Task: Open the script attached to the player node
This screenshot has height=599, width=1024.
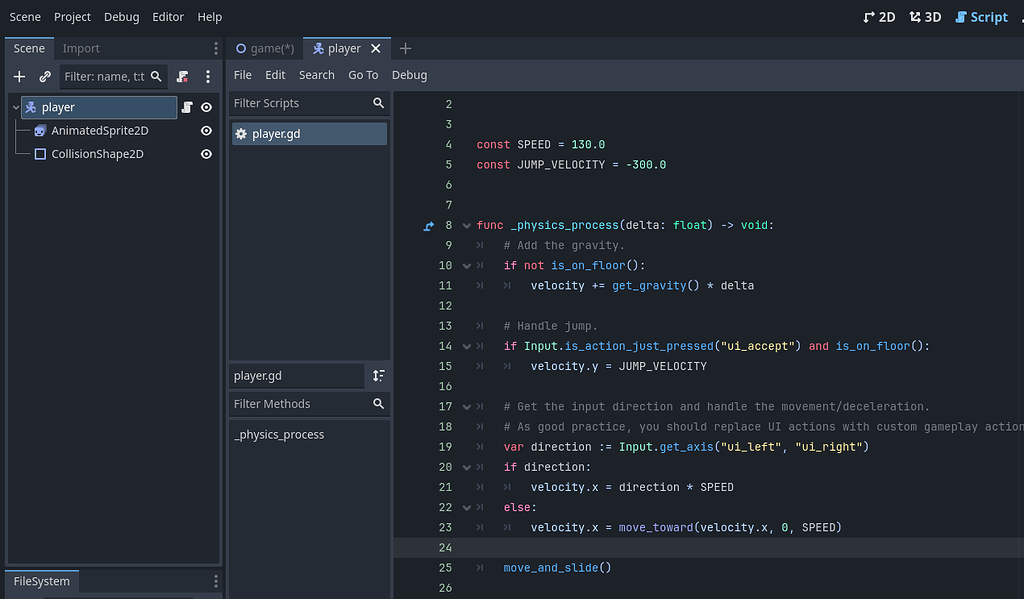Action: point(187,107)
